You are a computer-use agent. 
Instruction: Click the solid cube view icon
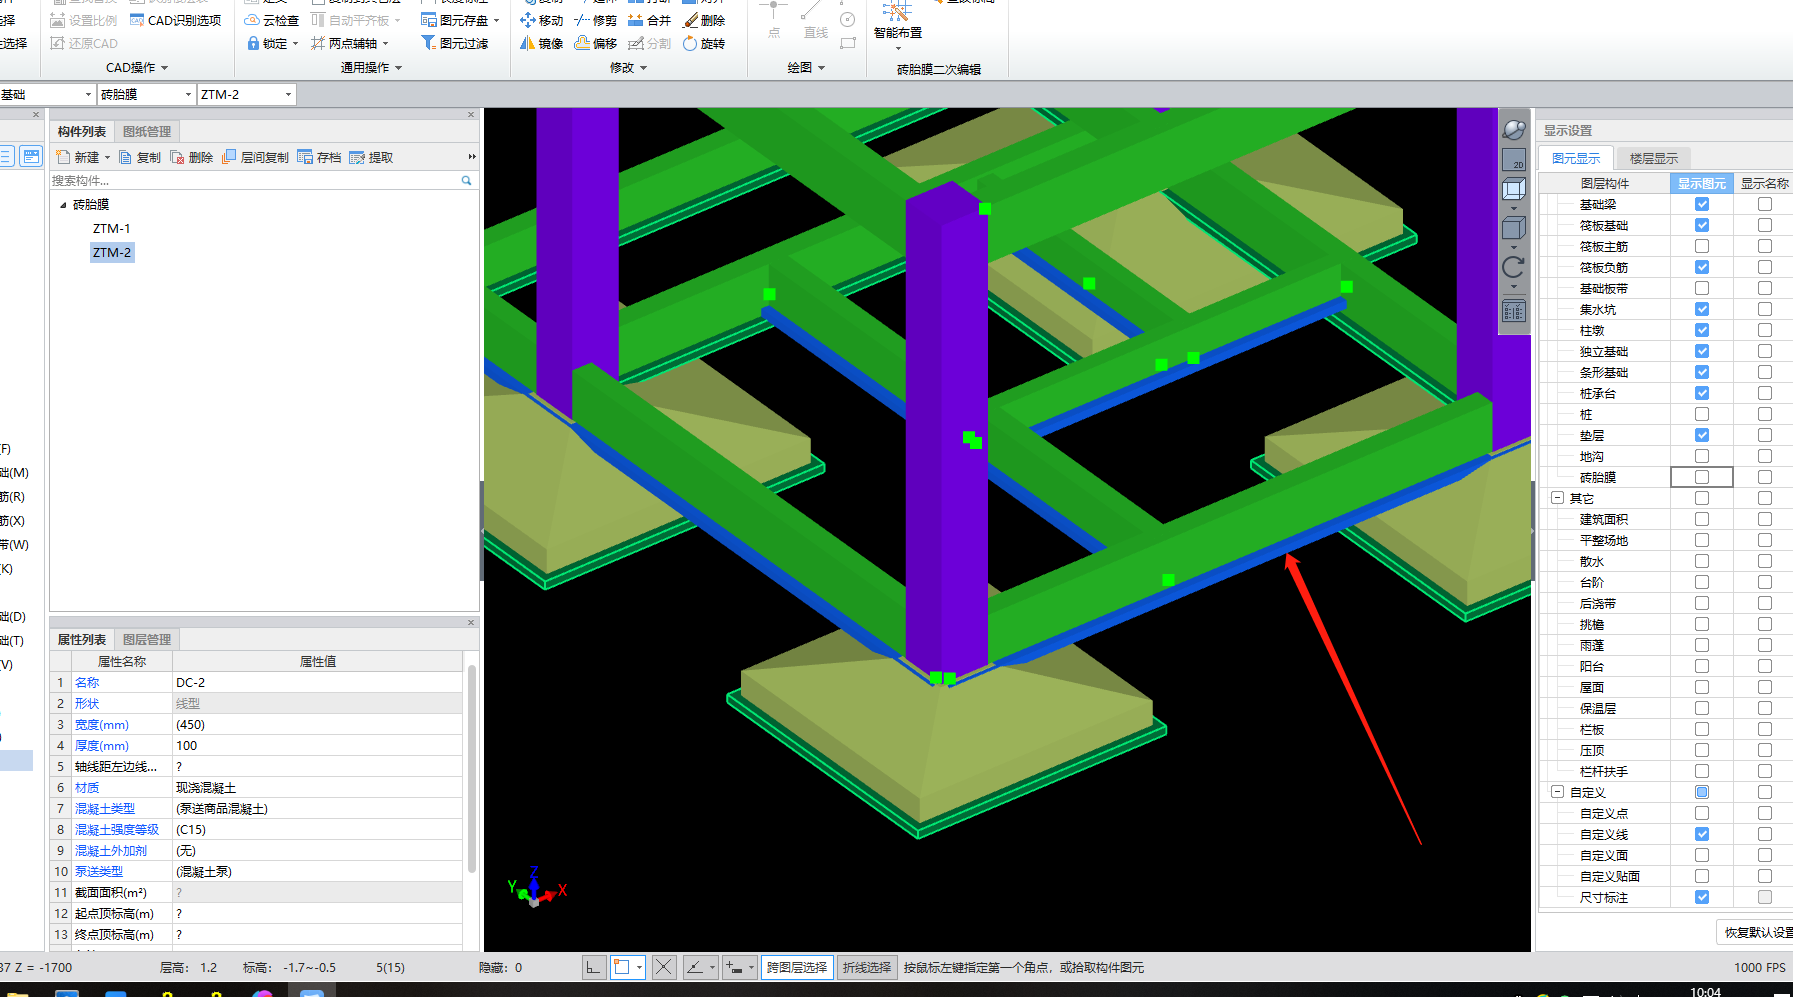[1514, 228]
